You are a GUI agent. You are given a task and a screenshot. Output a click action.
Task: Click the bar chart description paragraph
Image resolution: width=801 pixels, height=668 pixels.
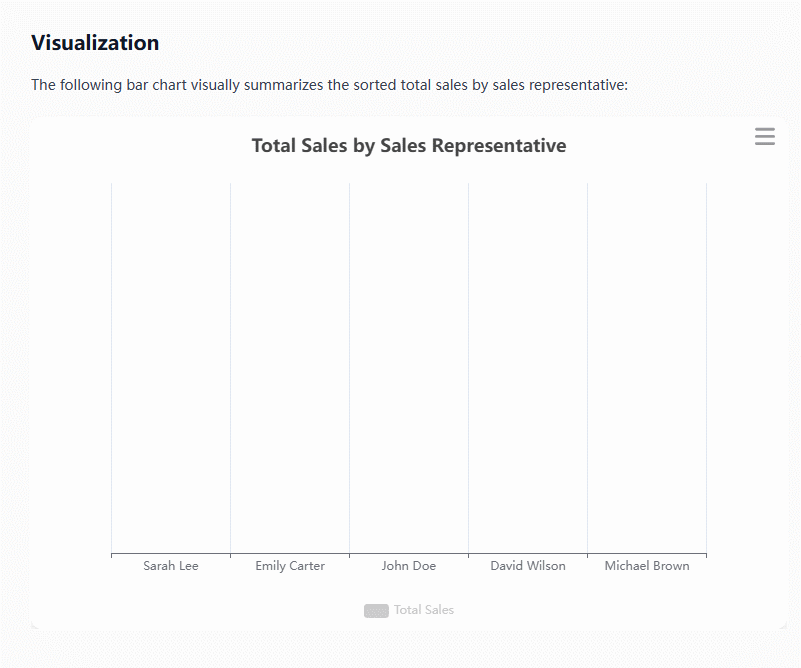click(329, 85)
